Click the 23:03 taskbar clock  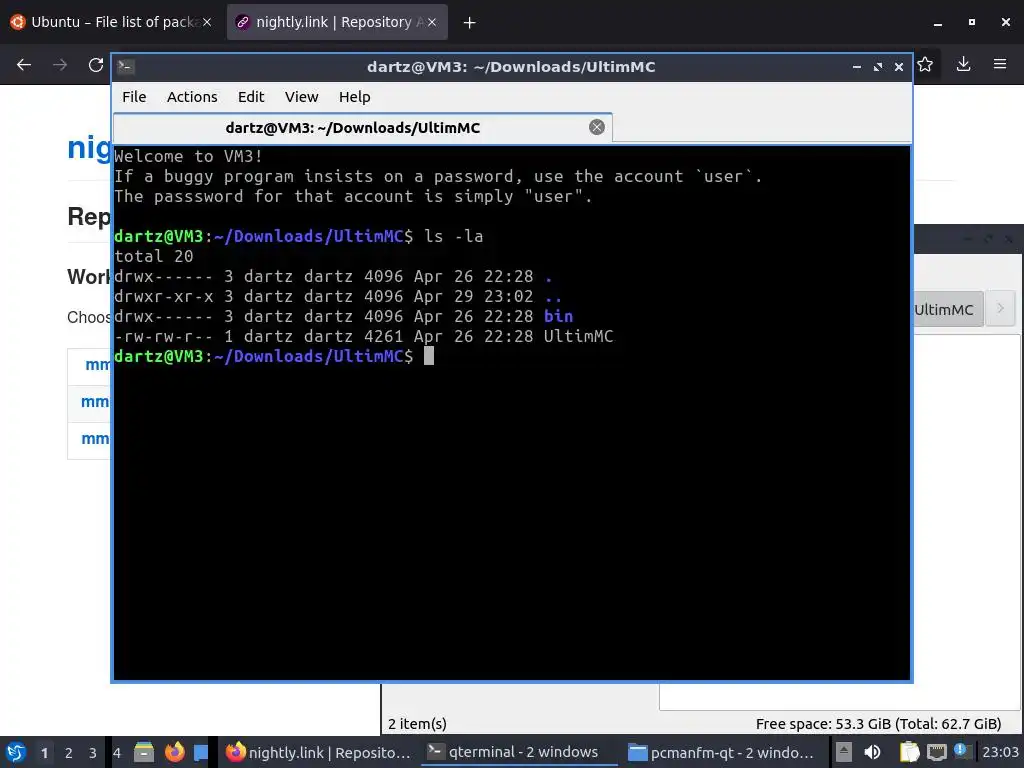(x=1000, y=752)
